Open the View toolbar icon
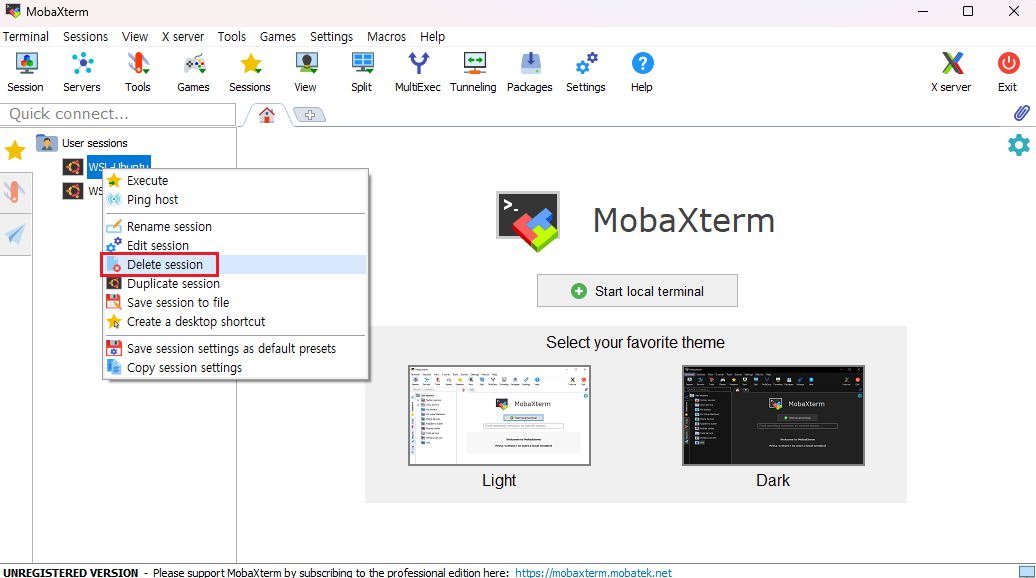The height and width of the screenshot is (578, 1036). click(x=305, y=73)
